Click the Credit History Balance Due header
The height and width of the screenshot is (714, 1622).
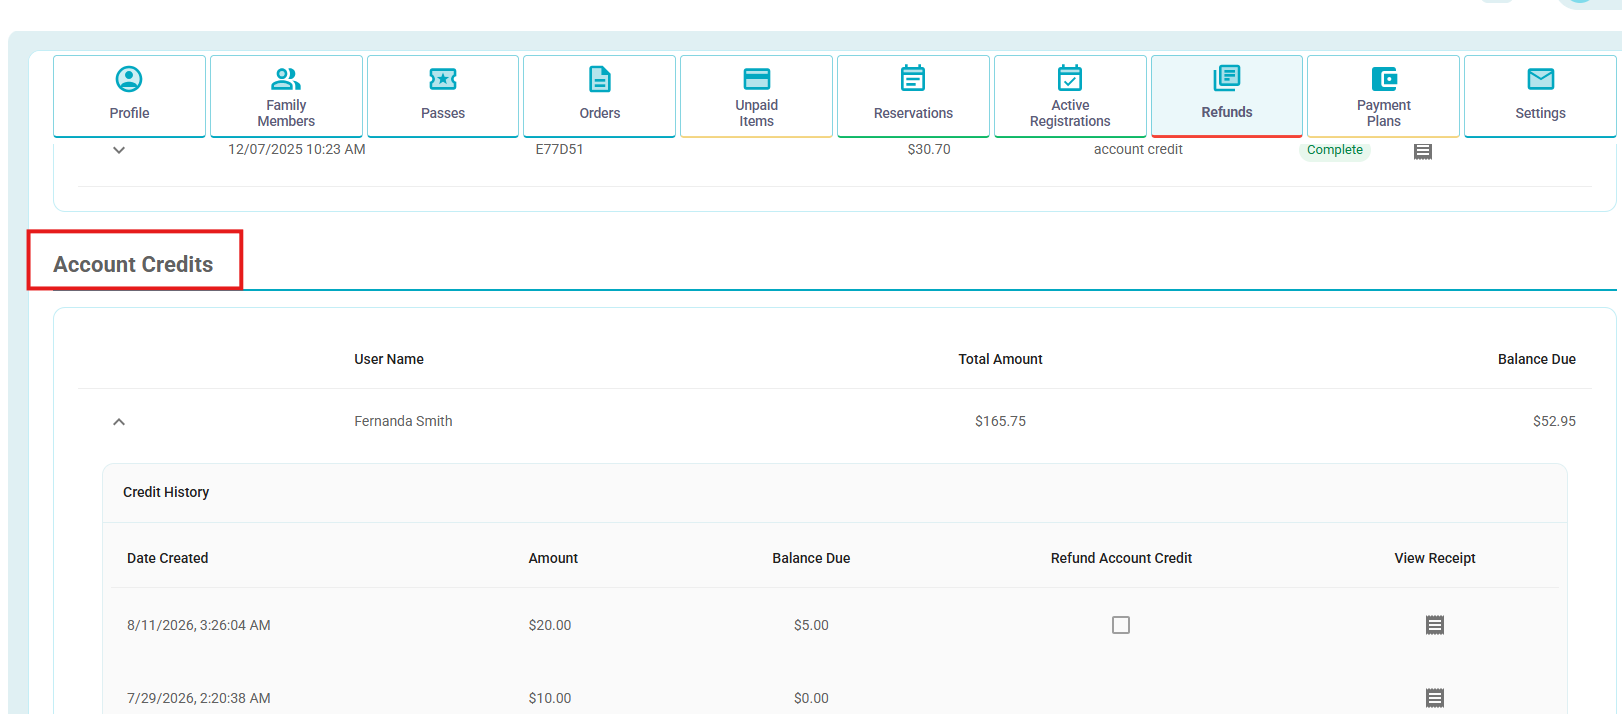[x=811, y=558]
